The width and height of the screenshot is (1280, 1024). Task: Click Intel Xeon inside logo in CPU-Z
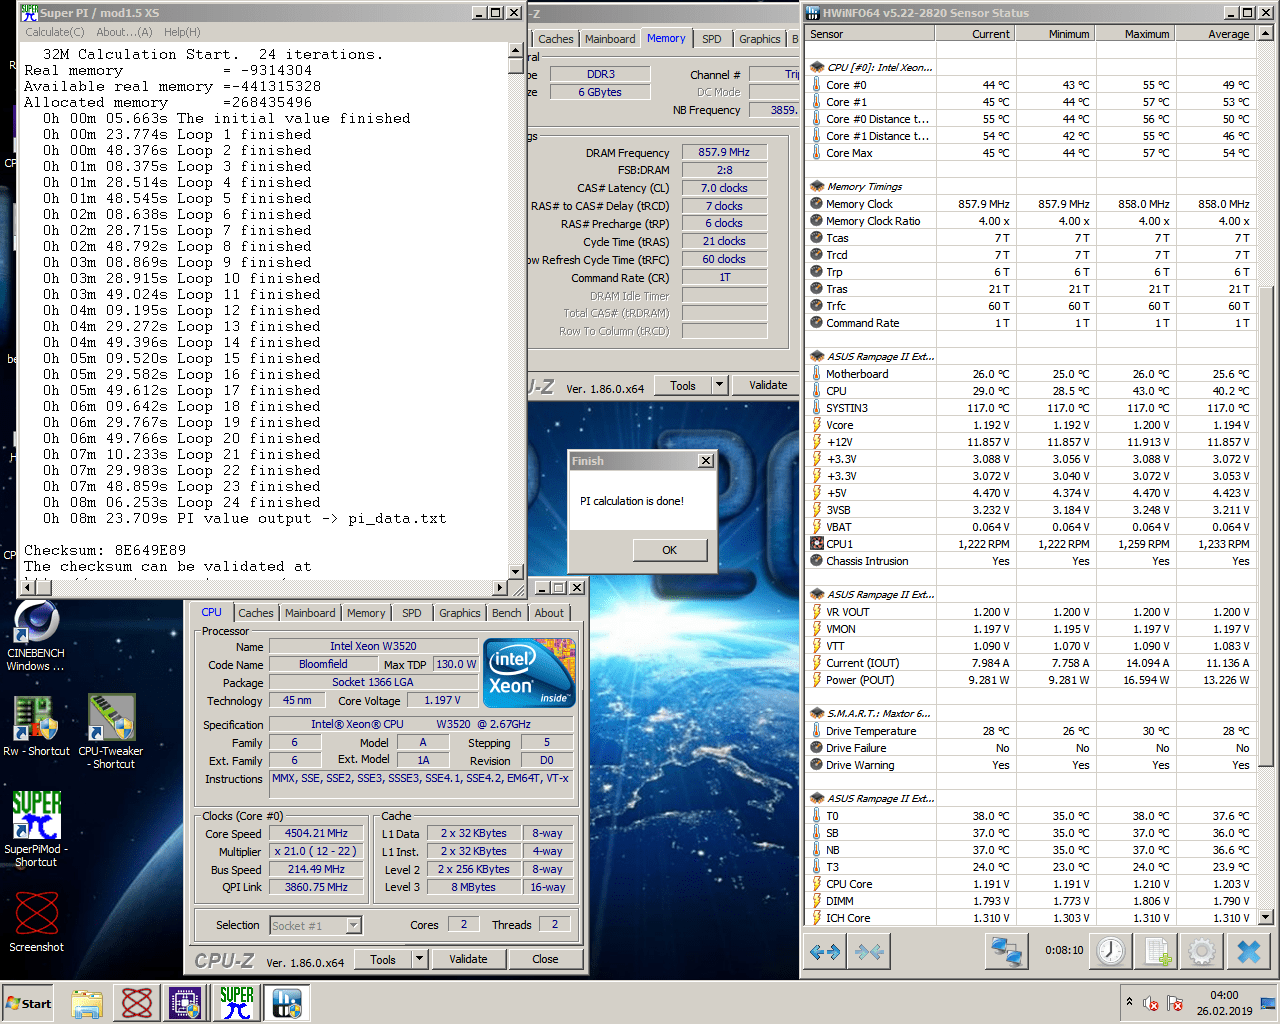click(x=530, y=672)
